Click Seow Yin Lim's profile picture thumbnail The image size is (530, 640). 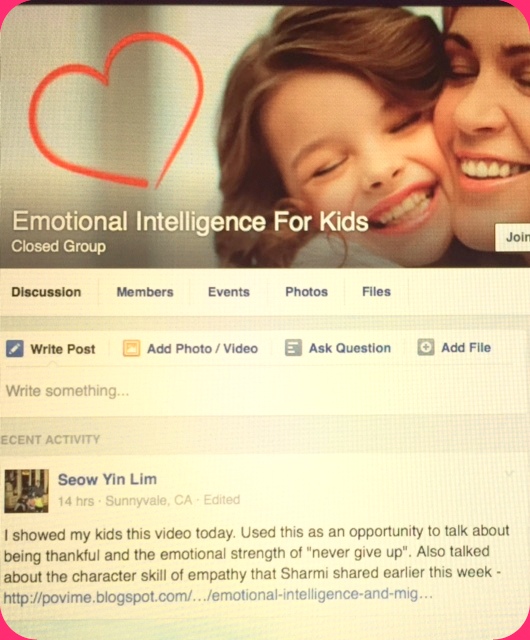pos(27,491)
